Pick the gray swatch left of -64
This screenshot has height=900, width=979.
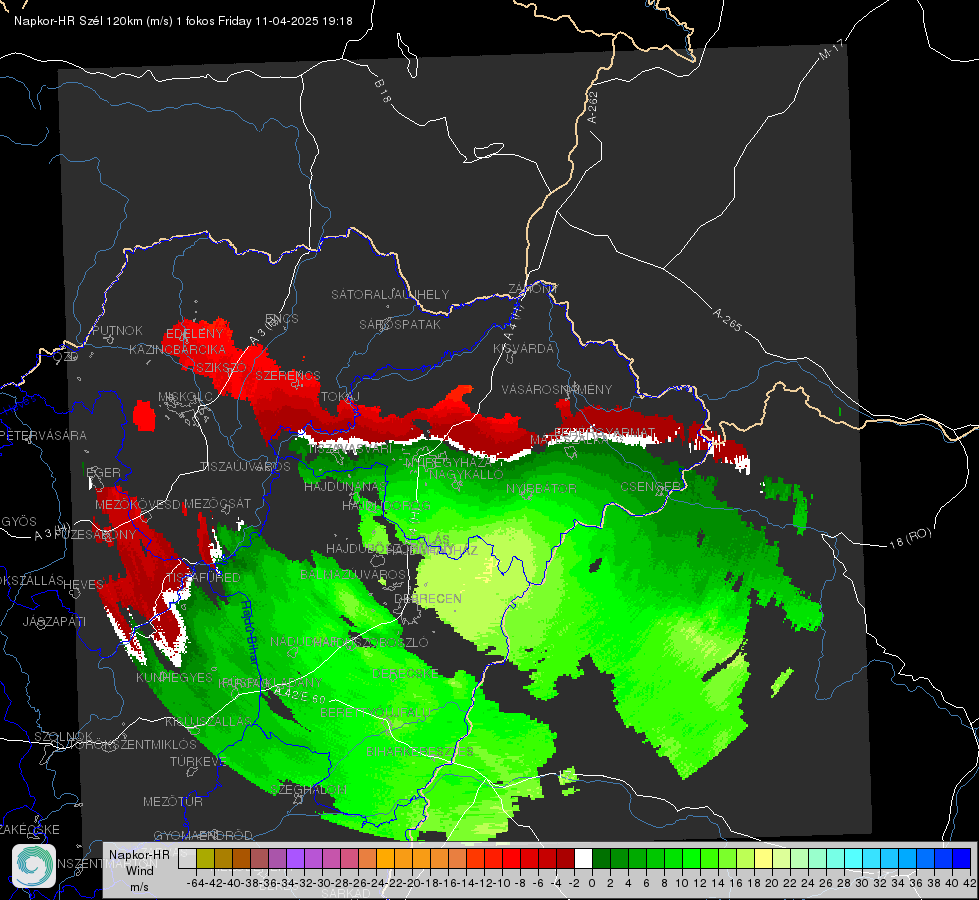(187, 858)
